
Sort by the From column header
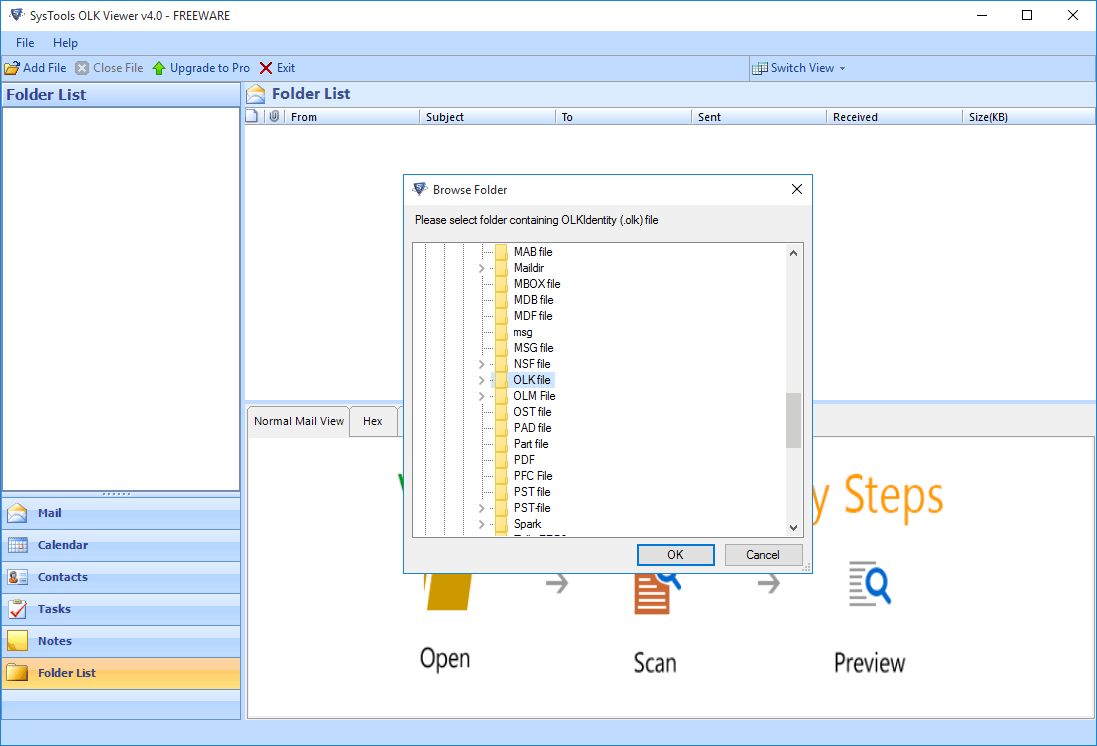[x=352, y=117]
